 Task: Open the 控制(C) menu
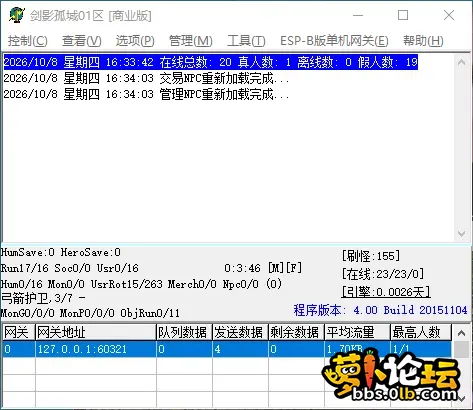click(x=28, y=41)
